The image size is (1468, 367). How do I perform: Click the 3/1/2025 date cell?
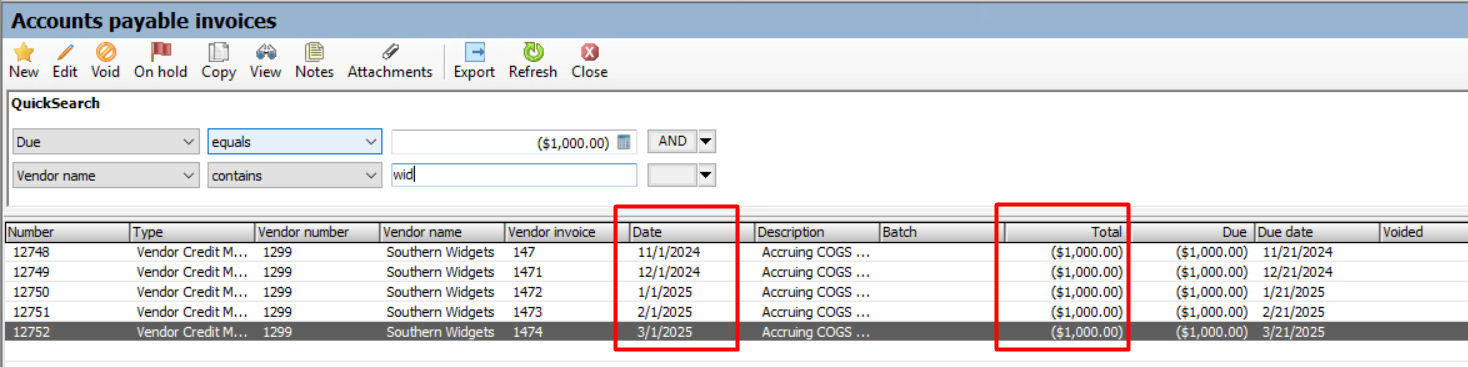pos(692,332)
